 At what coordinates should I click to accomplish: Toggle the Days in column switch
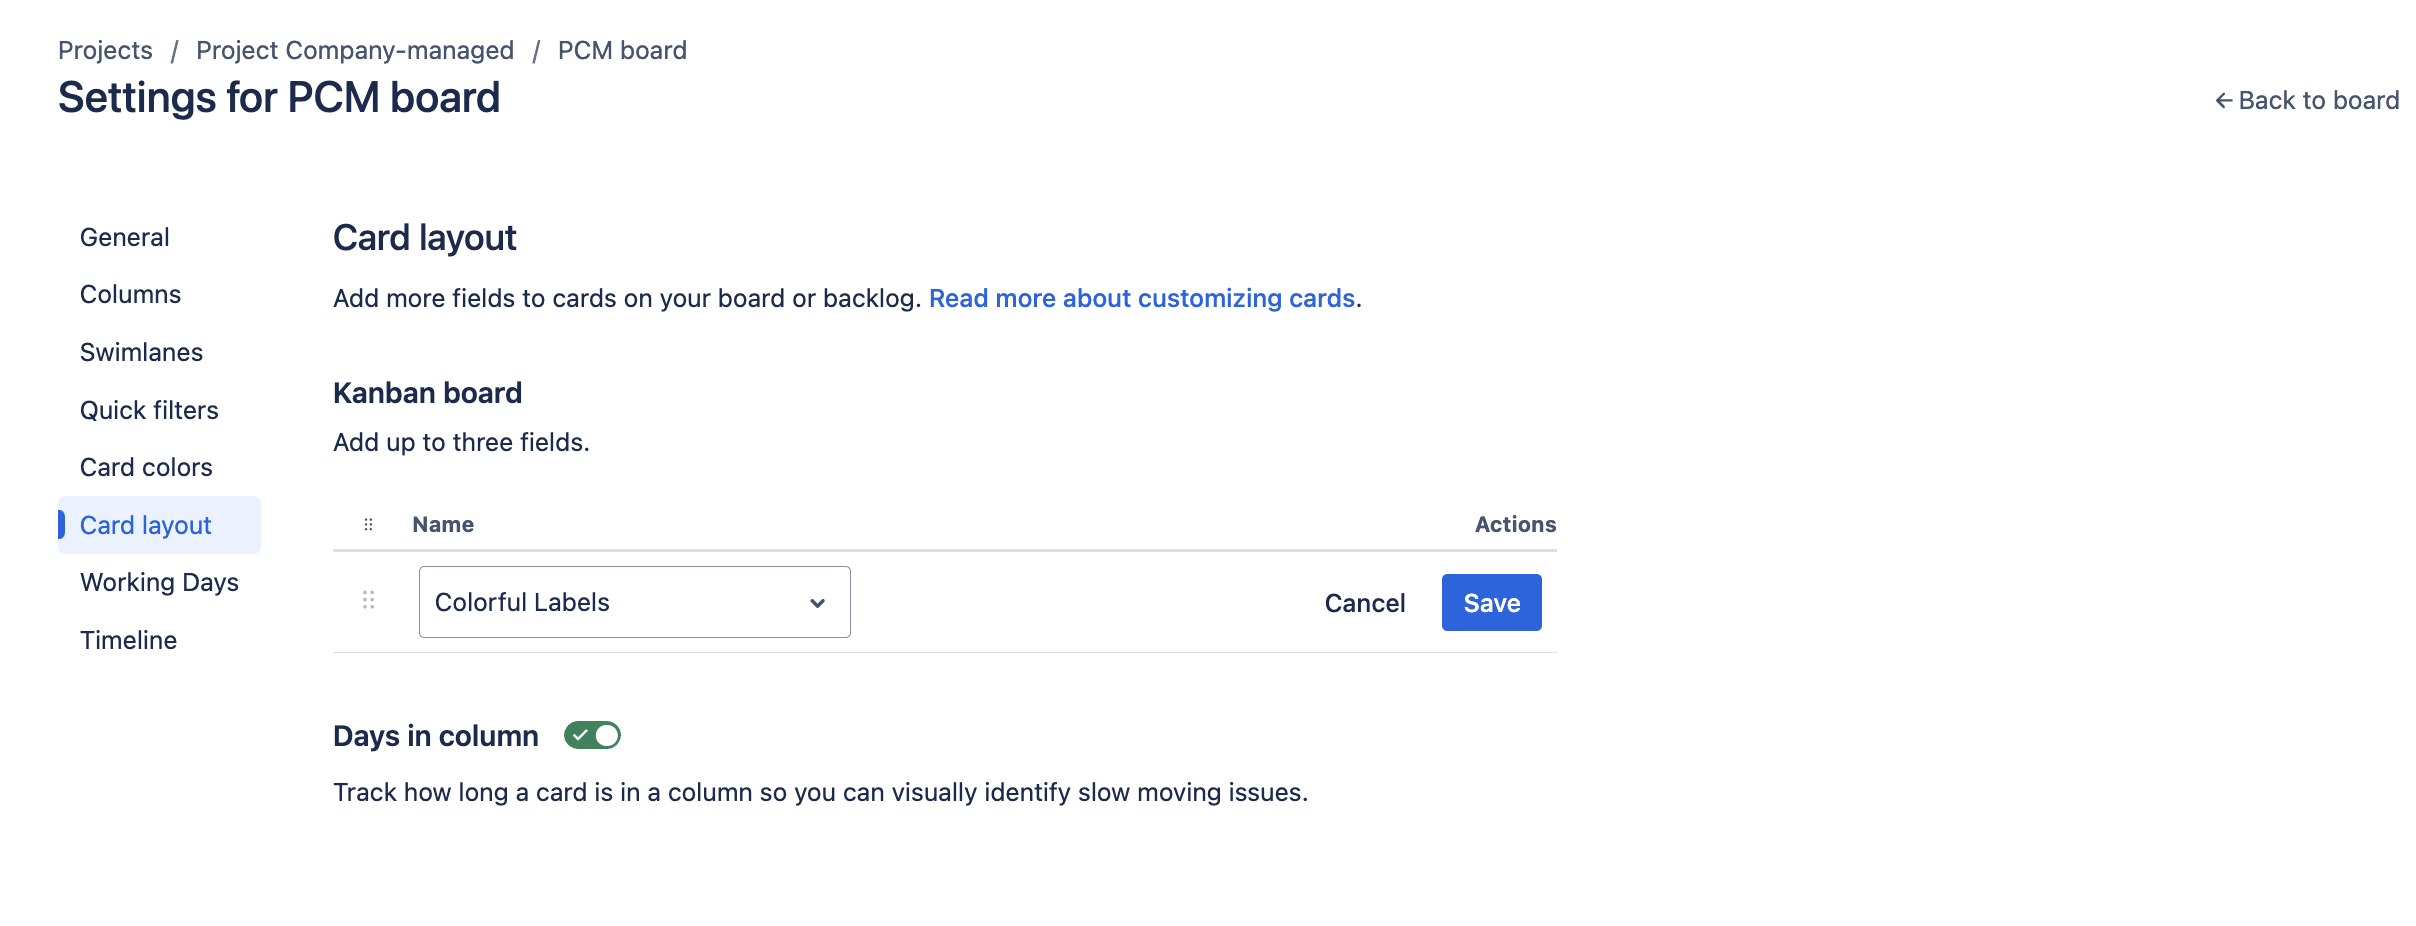pos(592,736)
